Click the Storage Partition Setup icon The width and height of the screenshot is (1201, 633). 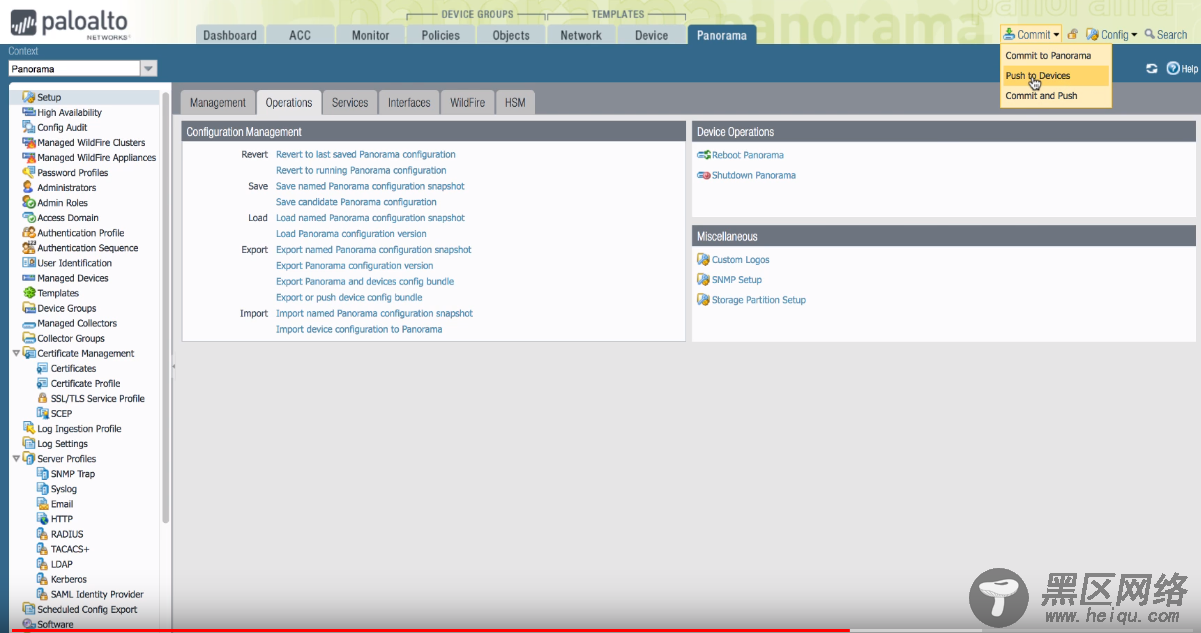(703, 299)
